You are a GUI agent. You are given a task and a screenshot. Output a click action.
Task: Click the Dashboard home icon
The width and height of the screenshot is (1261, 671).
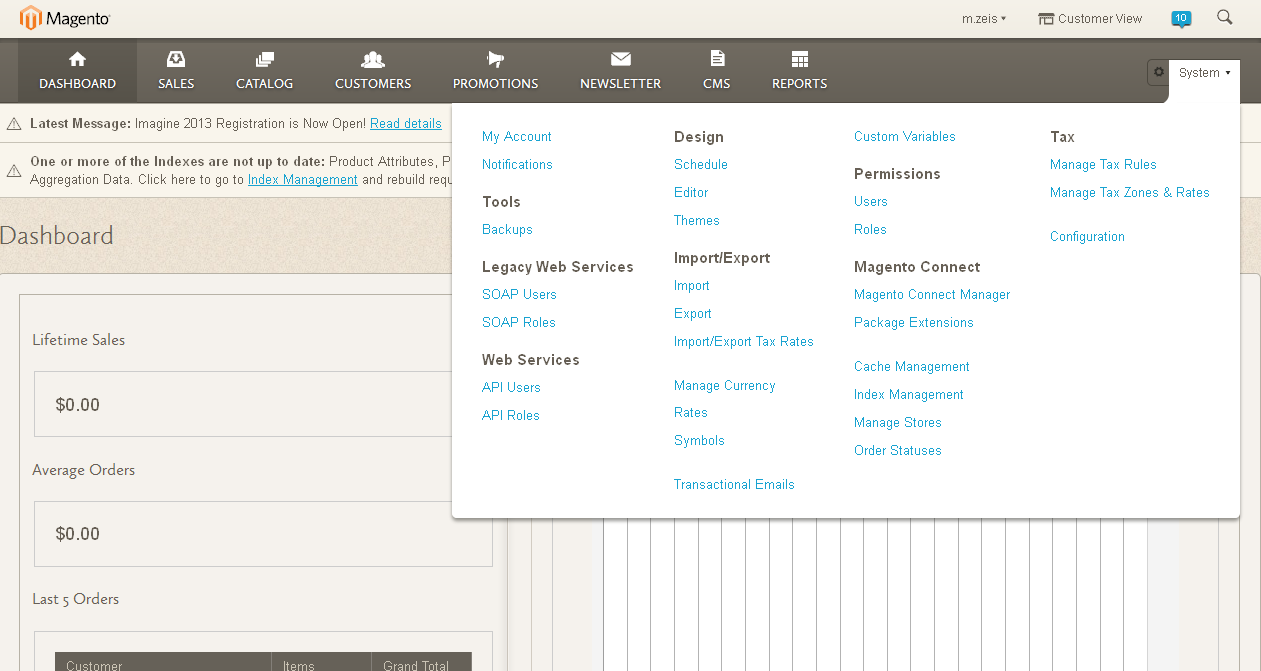[77, 60]
